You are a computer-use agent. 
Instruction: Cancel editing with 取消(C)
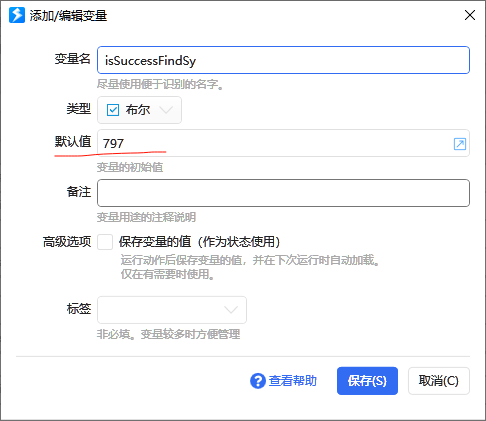[x=439, y=381]
